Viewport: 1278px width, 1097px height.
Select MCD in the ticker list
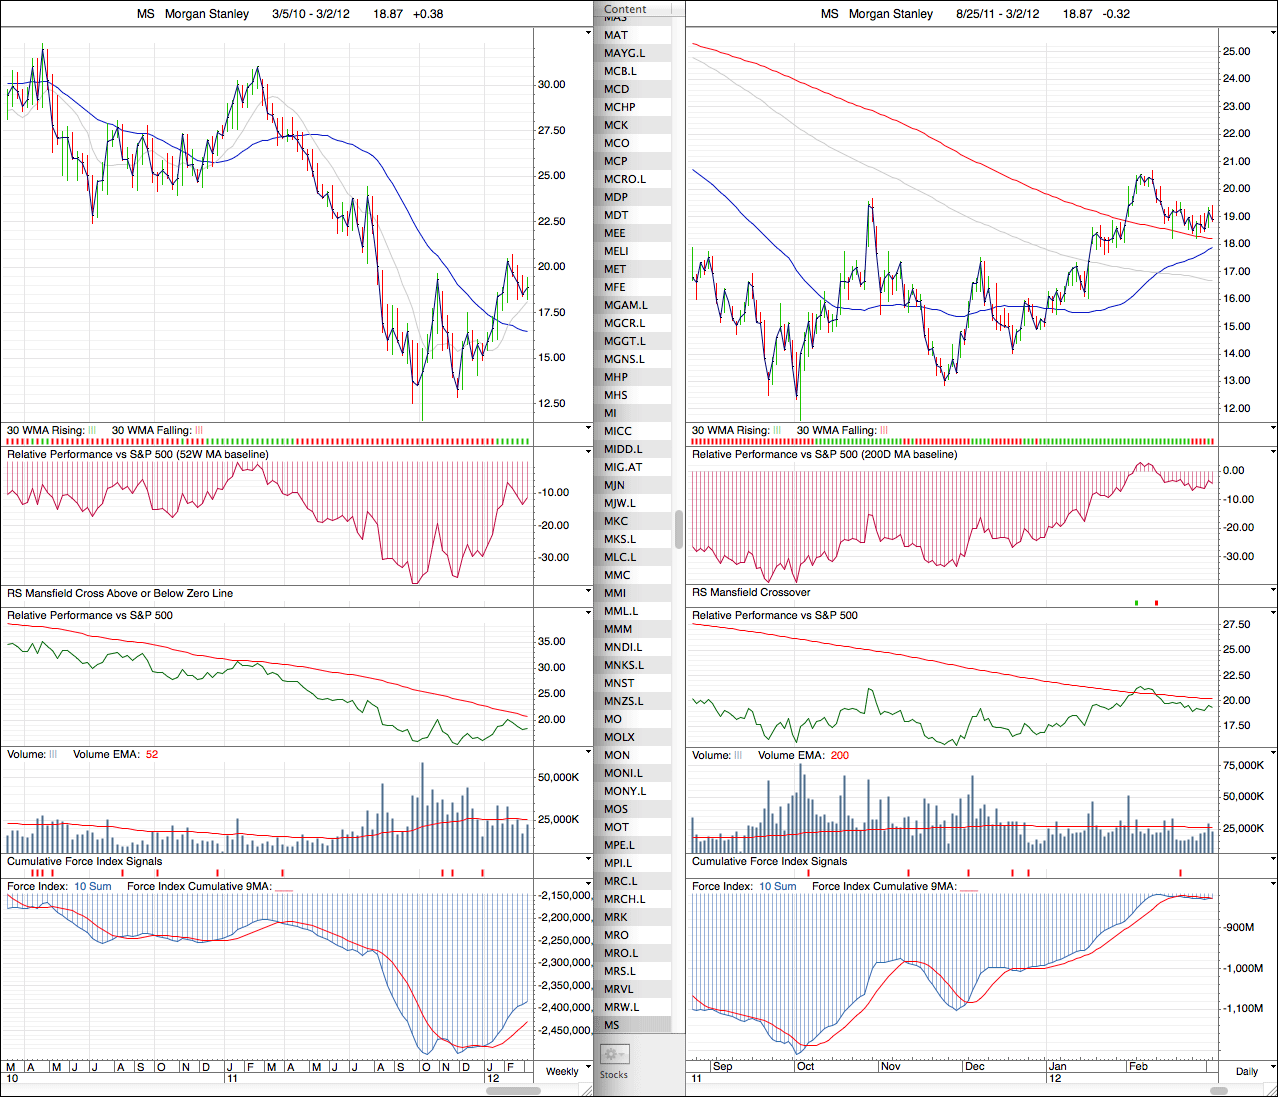pyautogui.click(x=617, y=89)
